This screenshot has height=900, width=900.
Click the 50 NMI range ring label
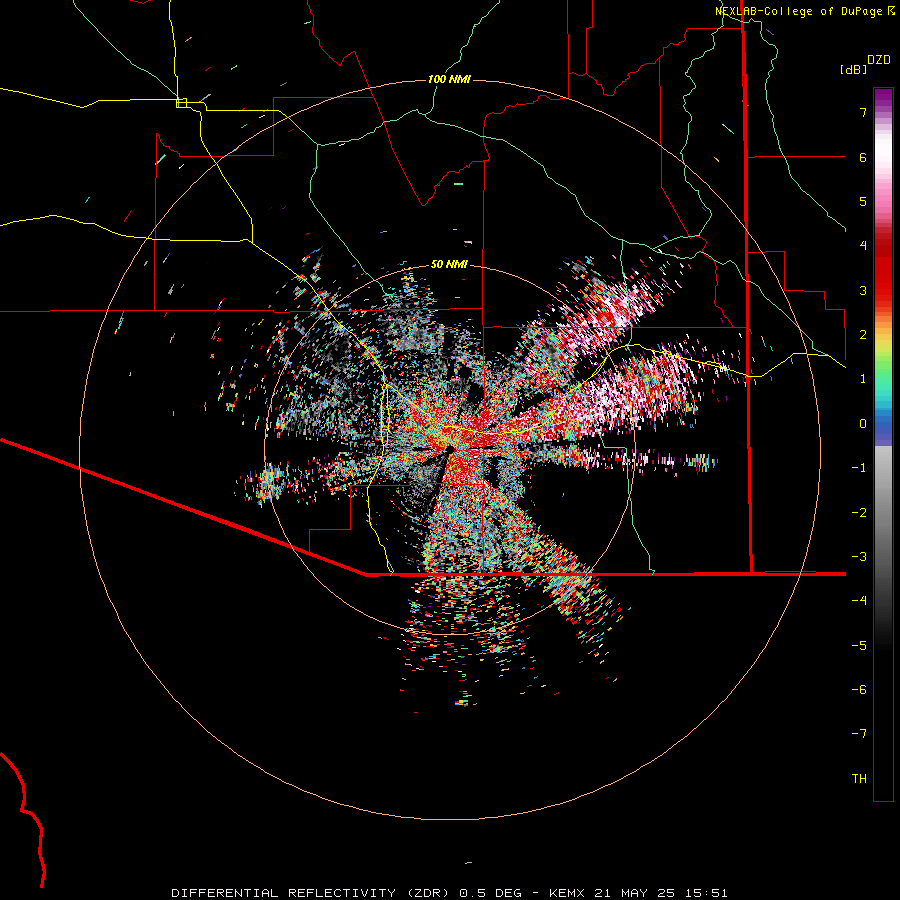(449, 264)
